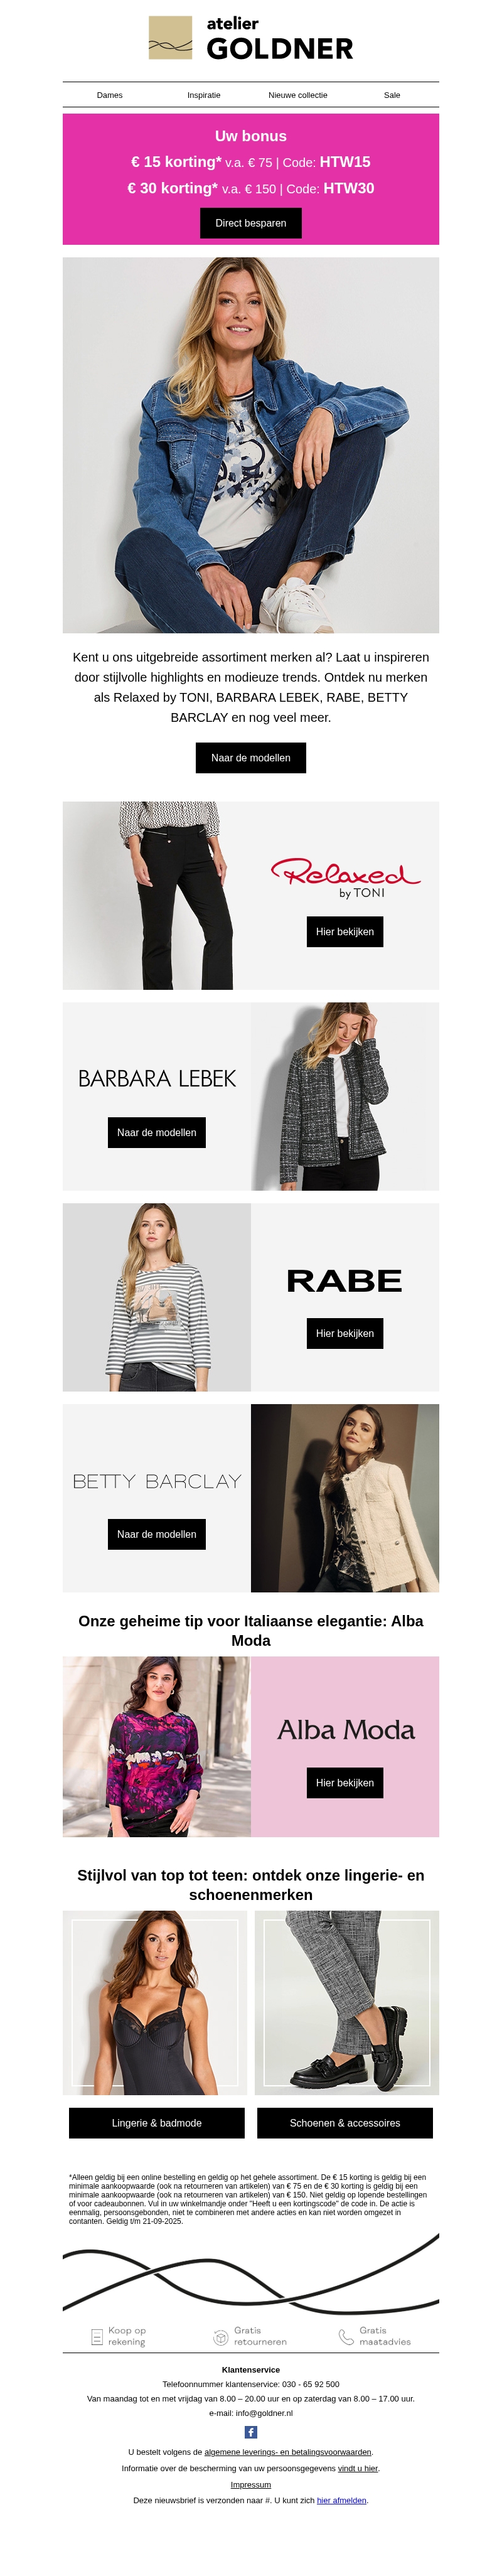
Task: Follow the hier afmelden unsubscribe link
Action: [342, 2500]
